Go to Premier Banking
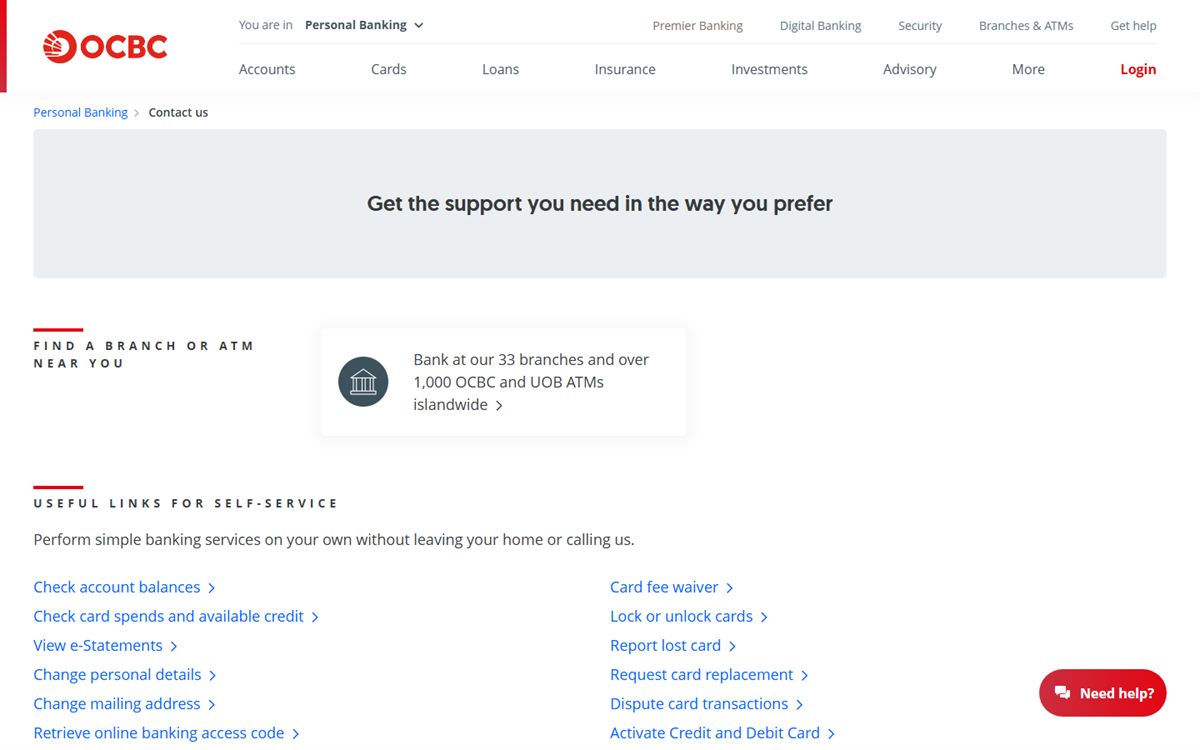Screen dimensions: 1200x750 (698, 26)
